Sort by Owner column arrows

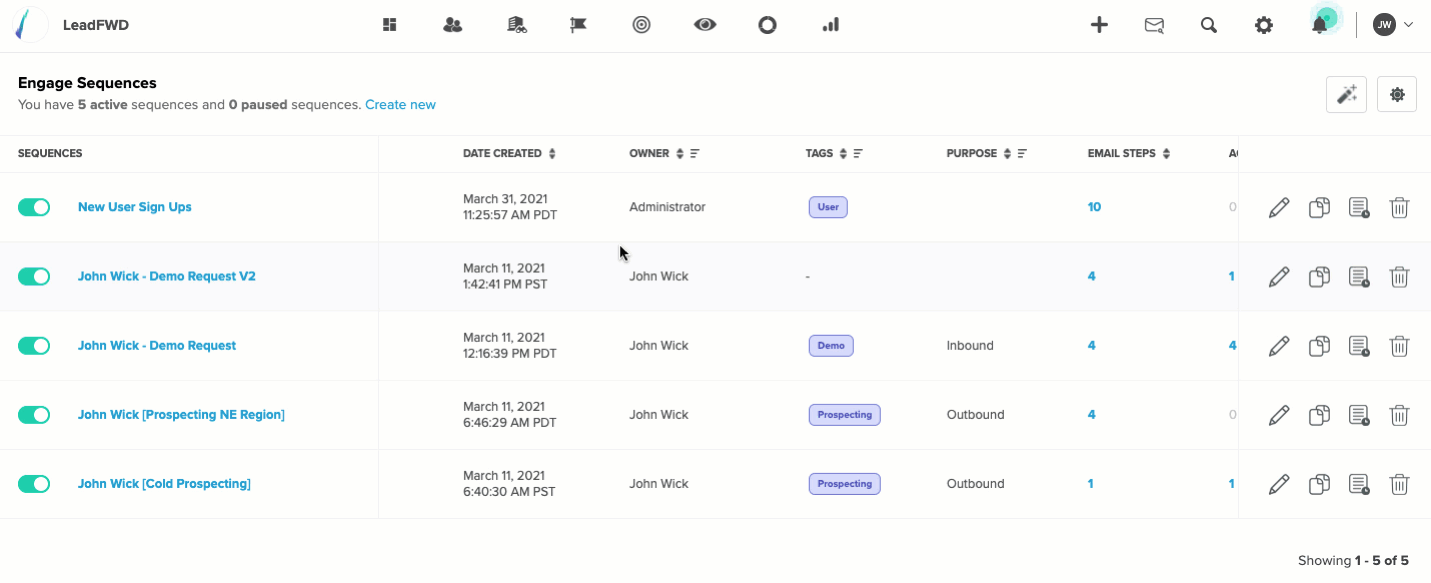[x=680, y=154]
